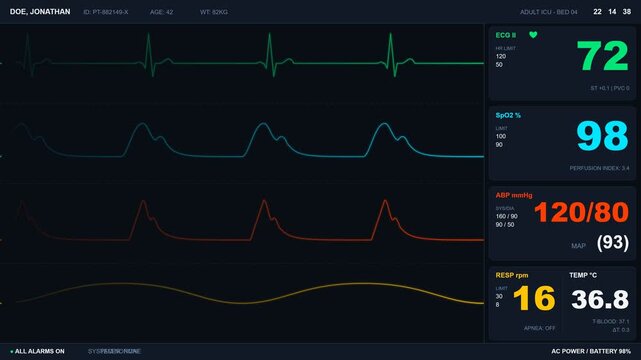Click the RESP LIMIT 30 / 8 values
The height and width of the screenshot is (360, 641).
pos(501,297)
